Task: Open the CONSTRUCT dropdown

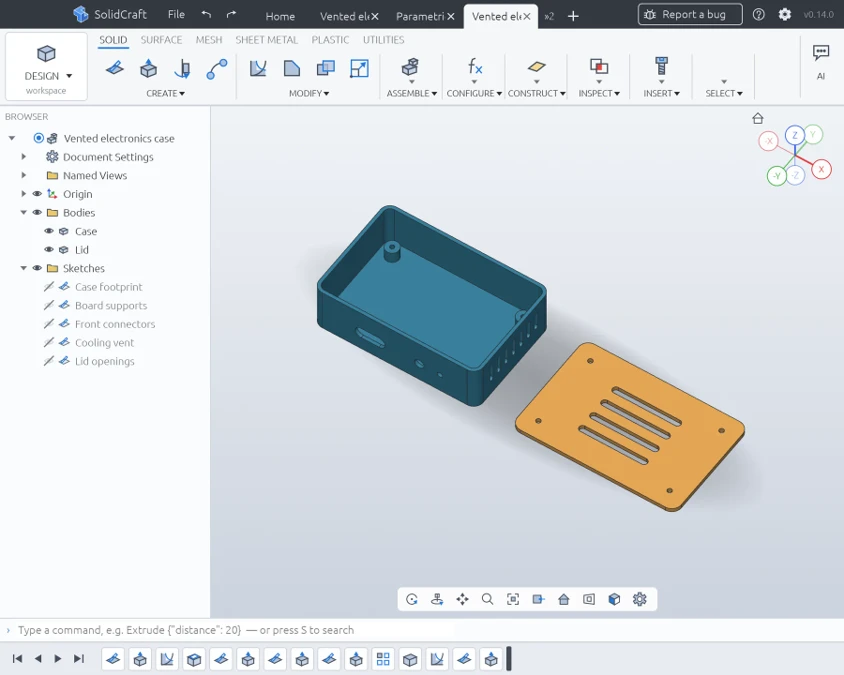Action: 537,93
